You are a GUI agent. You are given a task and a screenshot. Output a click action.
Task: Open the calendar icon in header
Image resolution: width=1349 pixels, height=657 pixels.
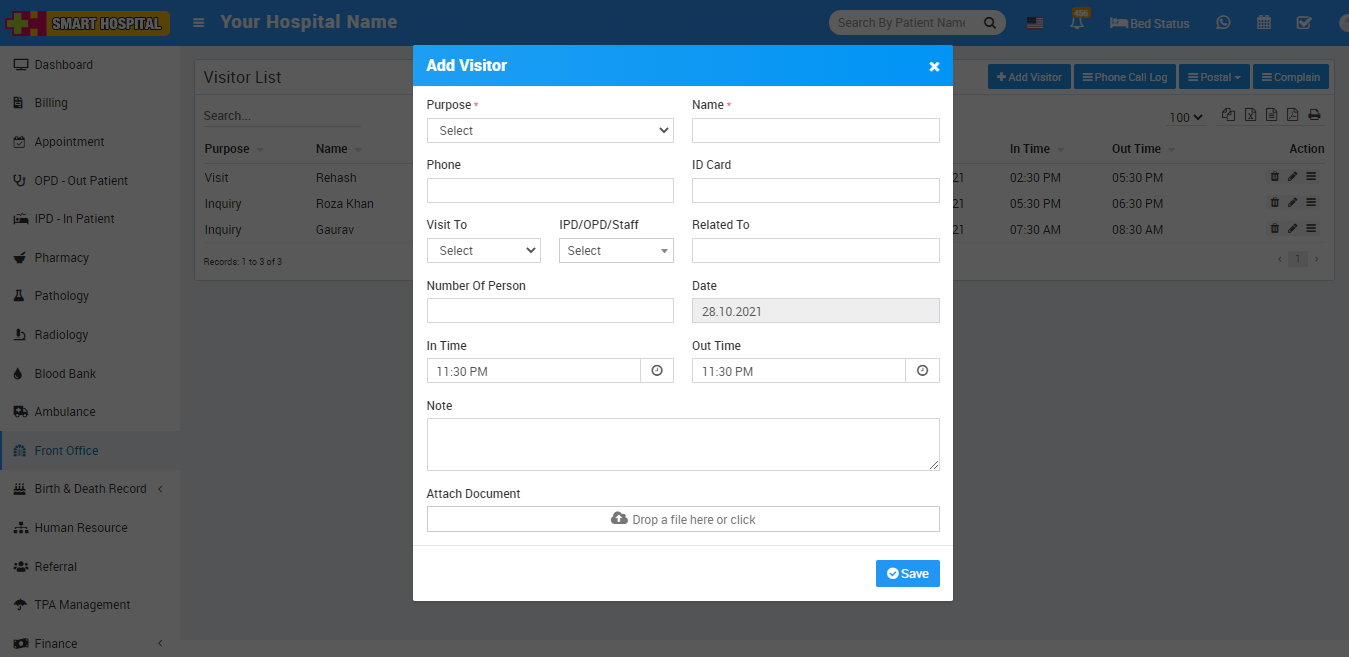click(1264, 23)
